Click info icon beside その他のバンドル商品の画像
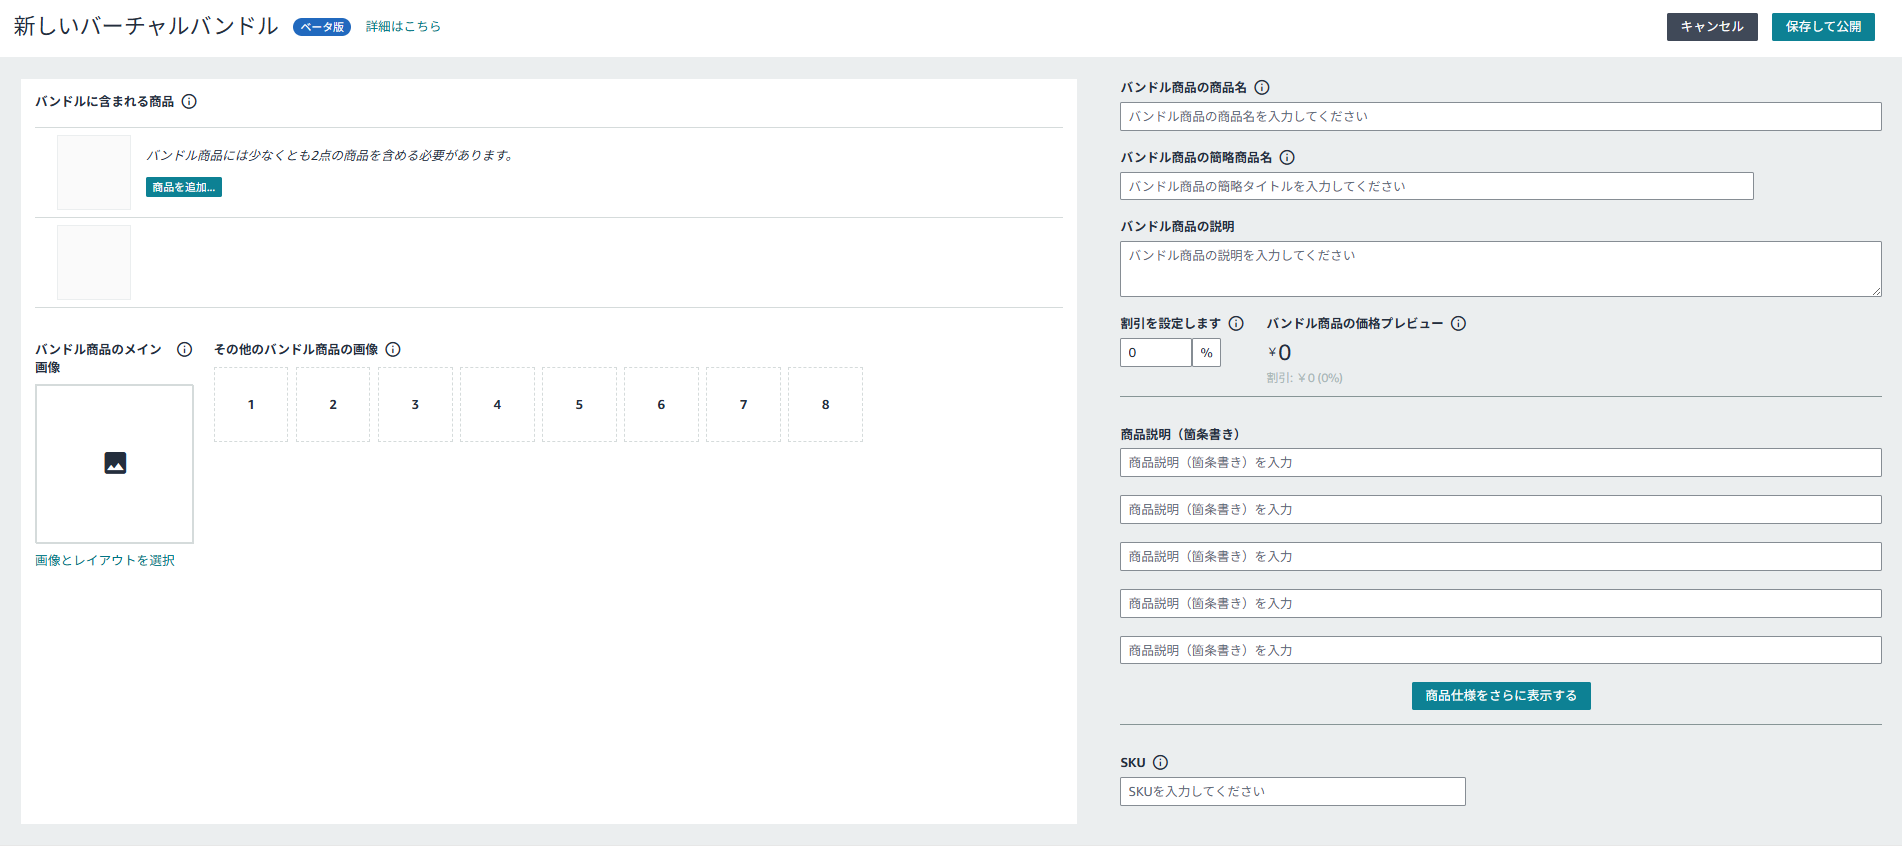The height and width of the screenshot is (847, 1902). (x=393, y=350)
